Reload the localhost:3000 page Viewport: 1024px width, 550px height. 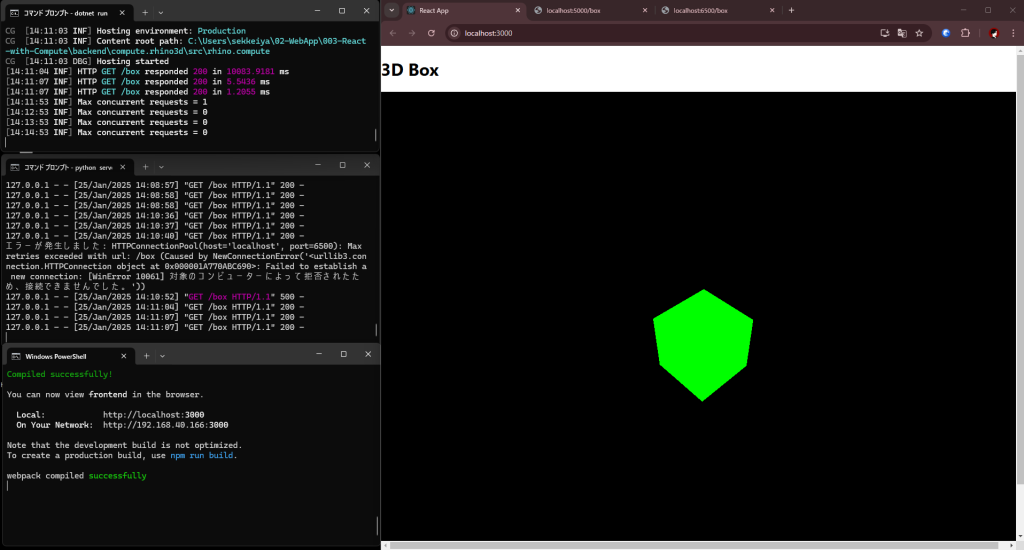[431, 33]
